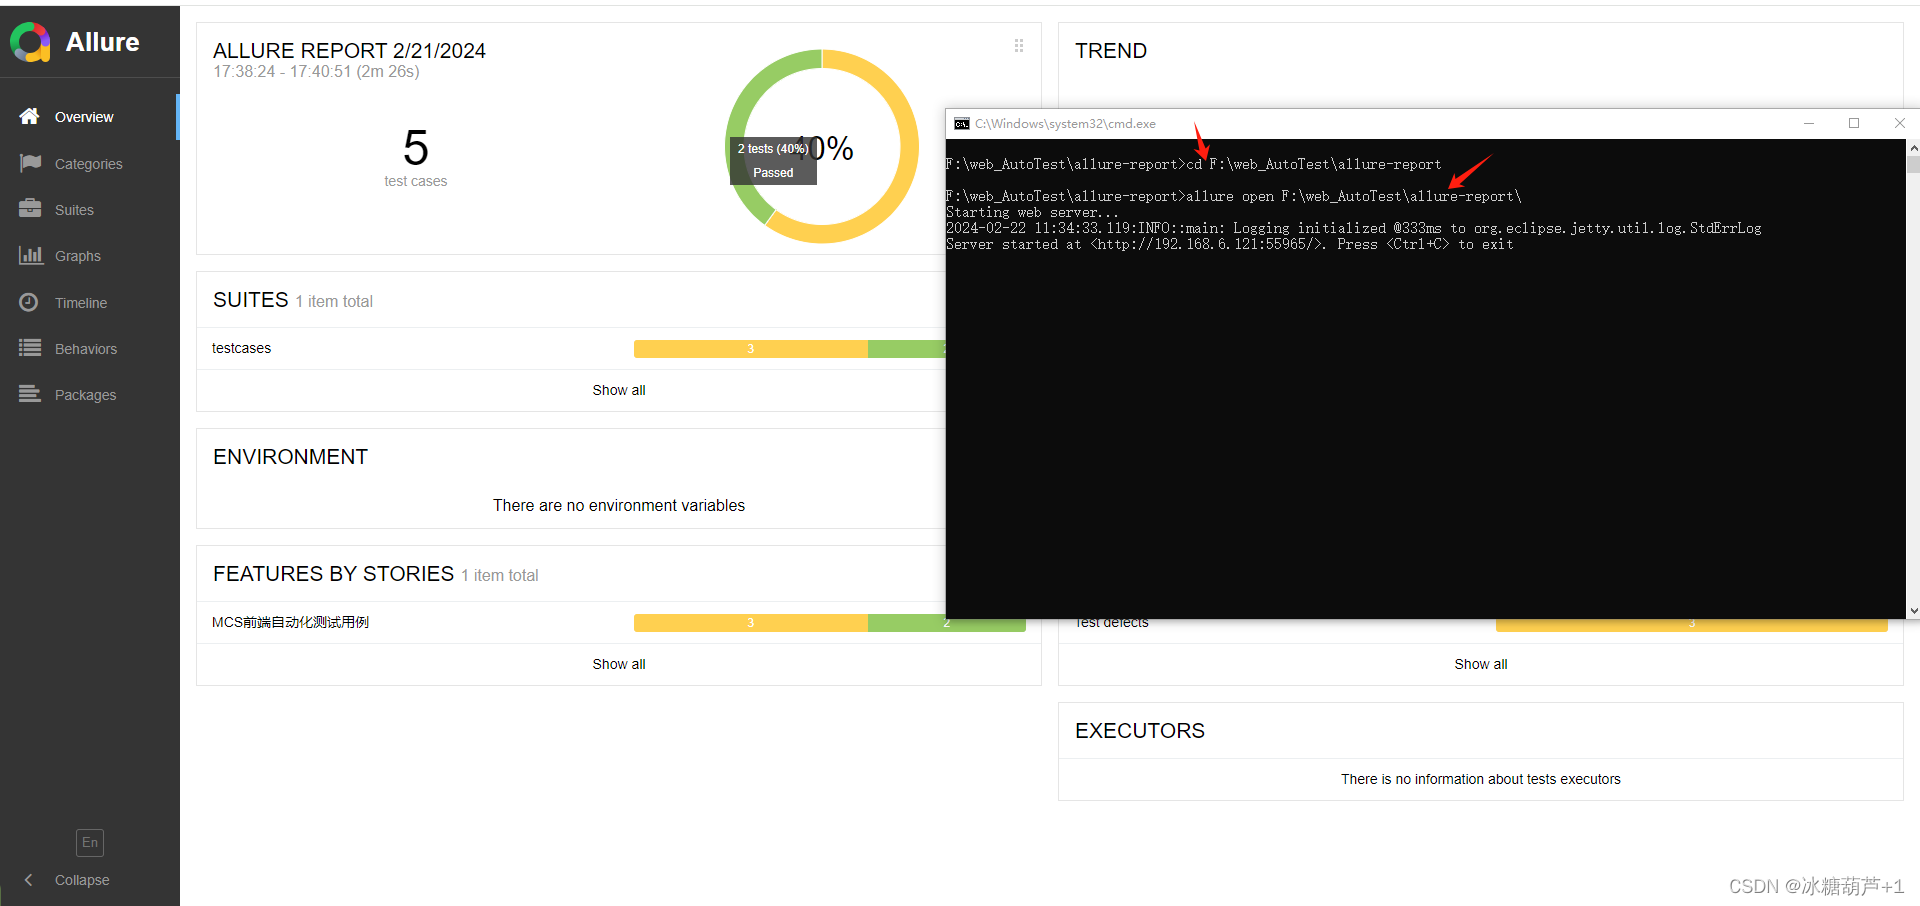Maximize the cmd.exe window

(1854, 124)
